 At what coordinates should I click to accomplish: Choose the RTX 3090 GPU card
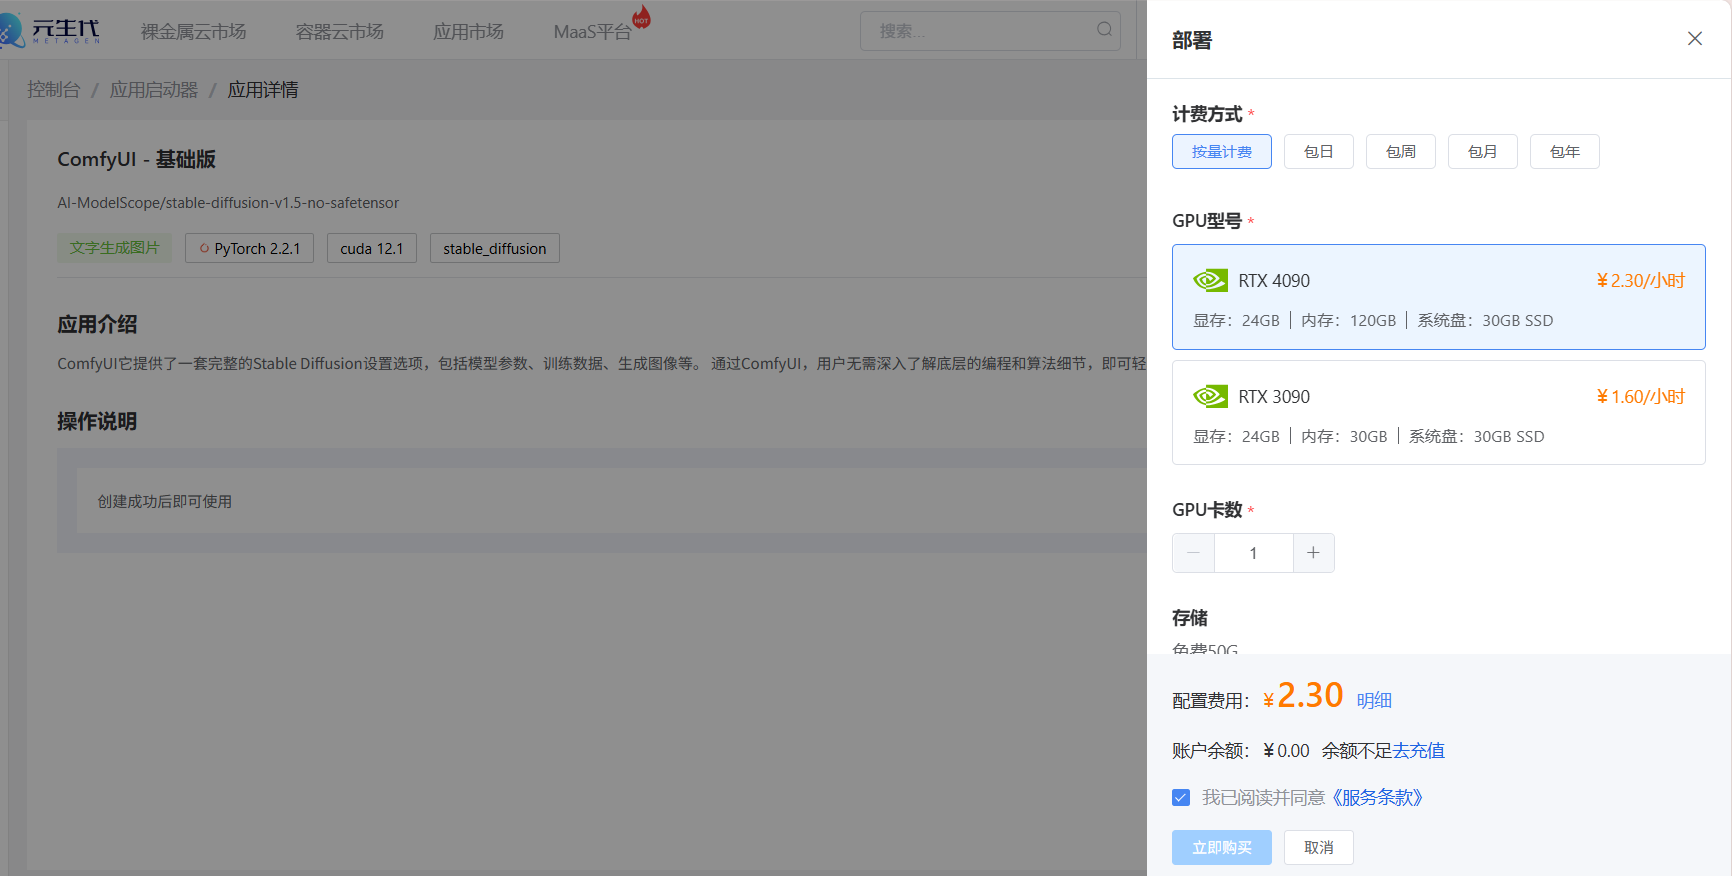tap(1438, 413)
